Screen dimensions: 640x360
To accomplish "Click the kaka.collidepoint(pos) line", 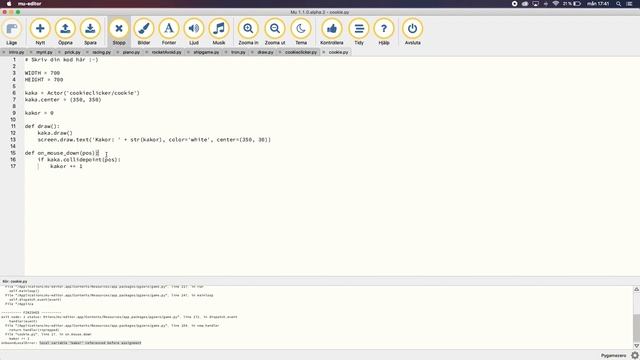I will click(79, 160).
